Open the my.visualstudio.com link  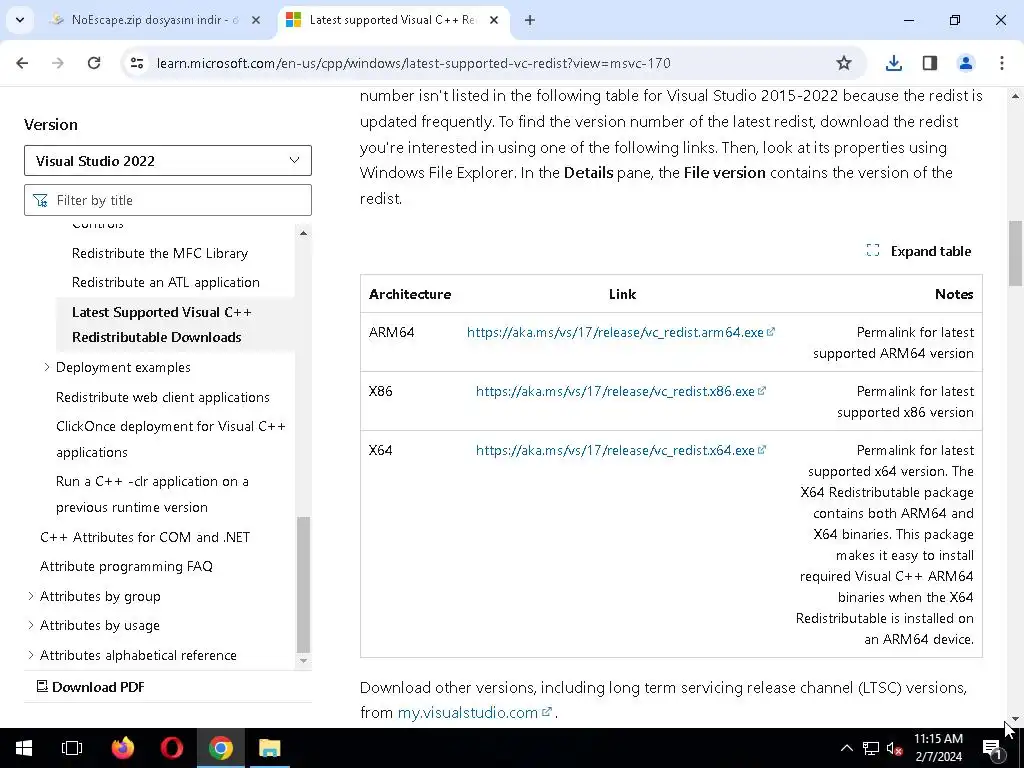475,712
